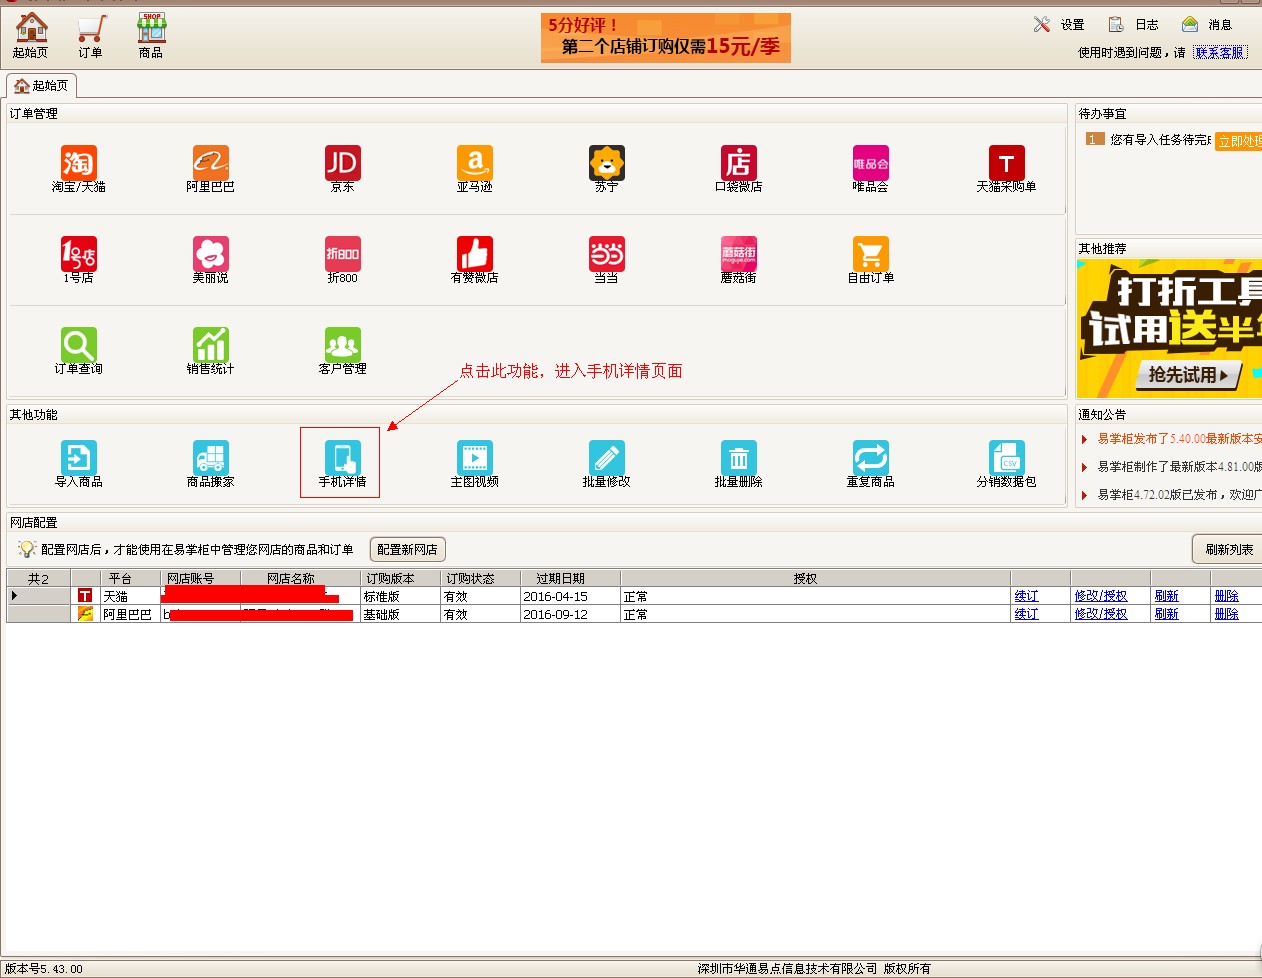Open the 日志 log viewer
The image size is (1262, 978).
point(1133,25)
